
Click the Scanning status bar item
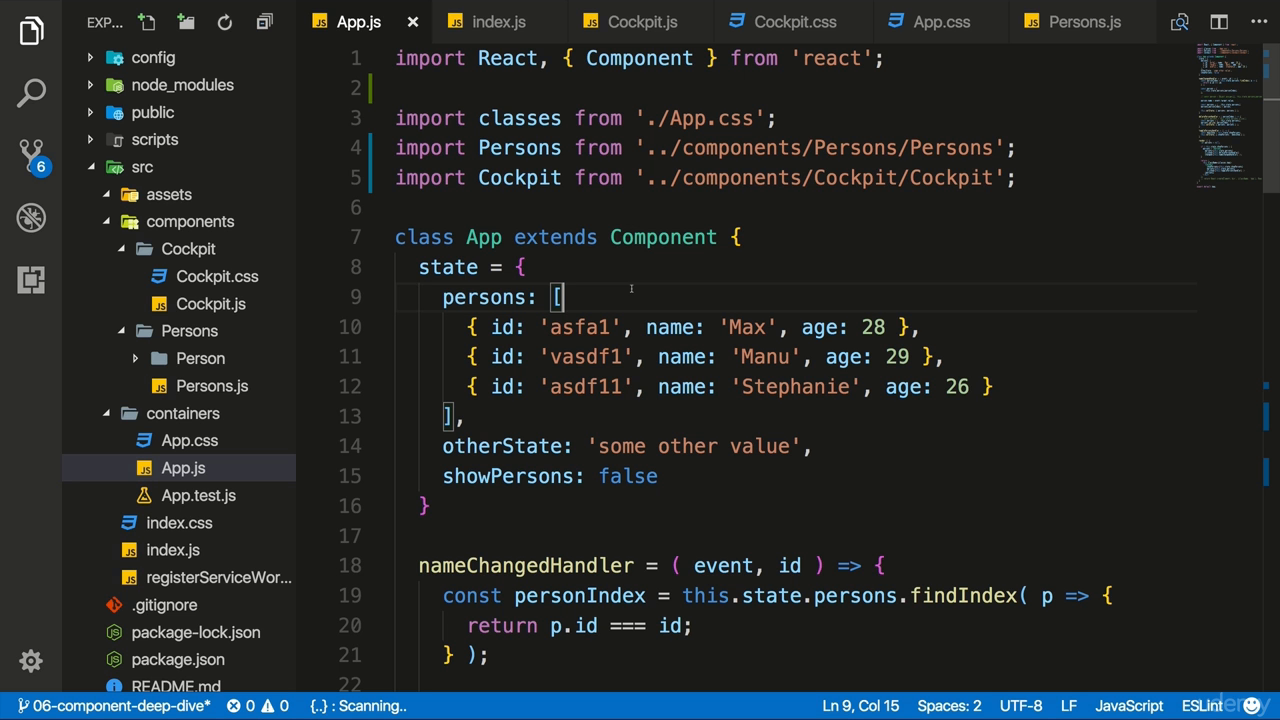(358, 706)
